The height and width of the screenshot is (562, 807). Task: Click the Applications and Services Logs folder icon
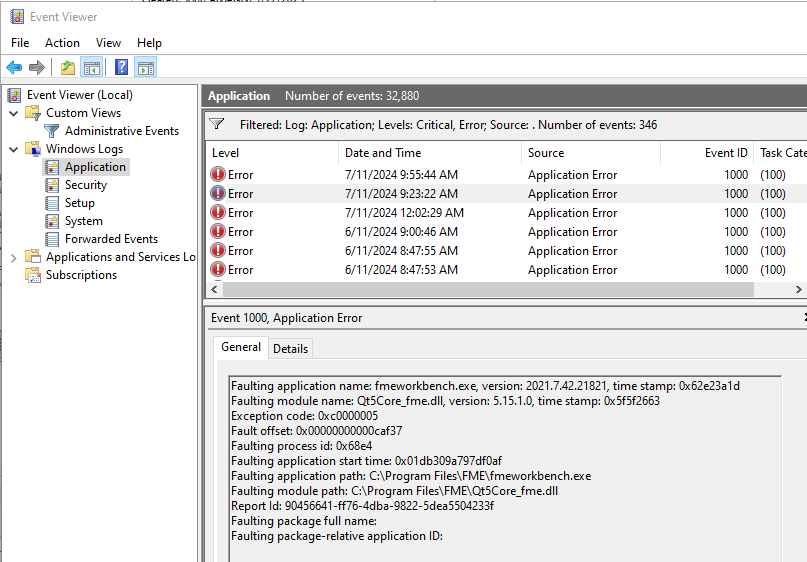pyautogui.click(x=33, y=257)
